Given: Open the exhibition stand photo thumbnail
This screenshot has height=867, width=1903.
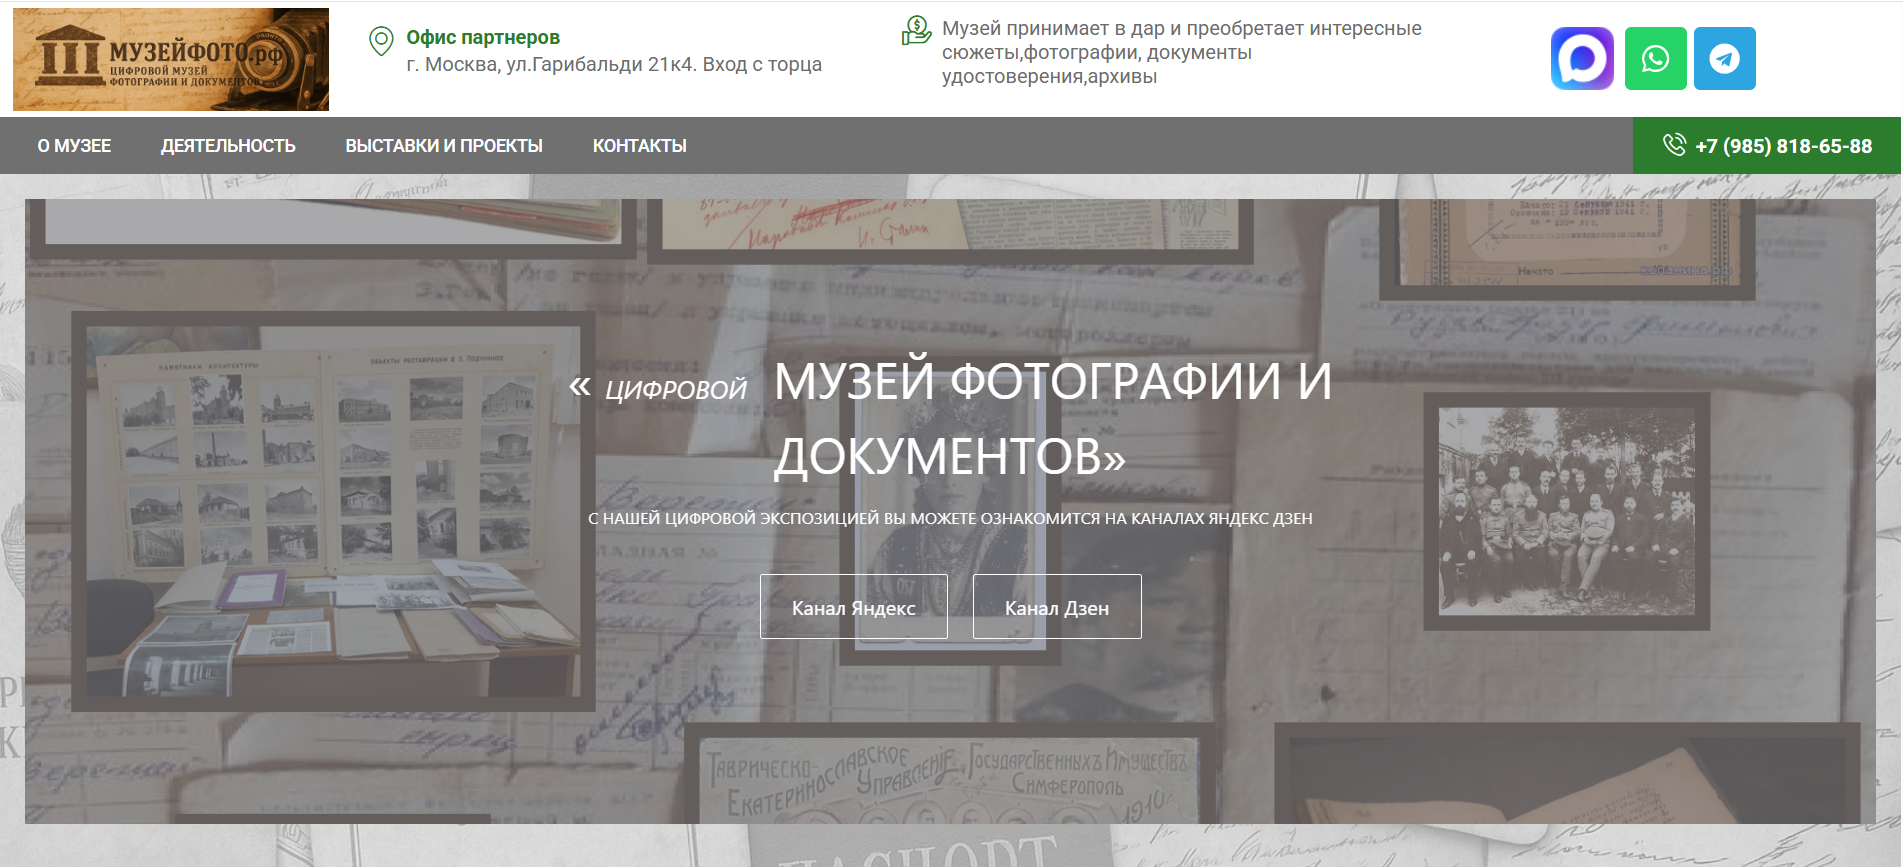Looking at the screenshot, I should tap(333, 512).
